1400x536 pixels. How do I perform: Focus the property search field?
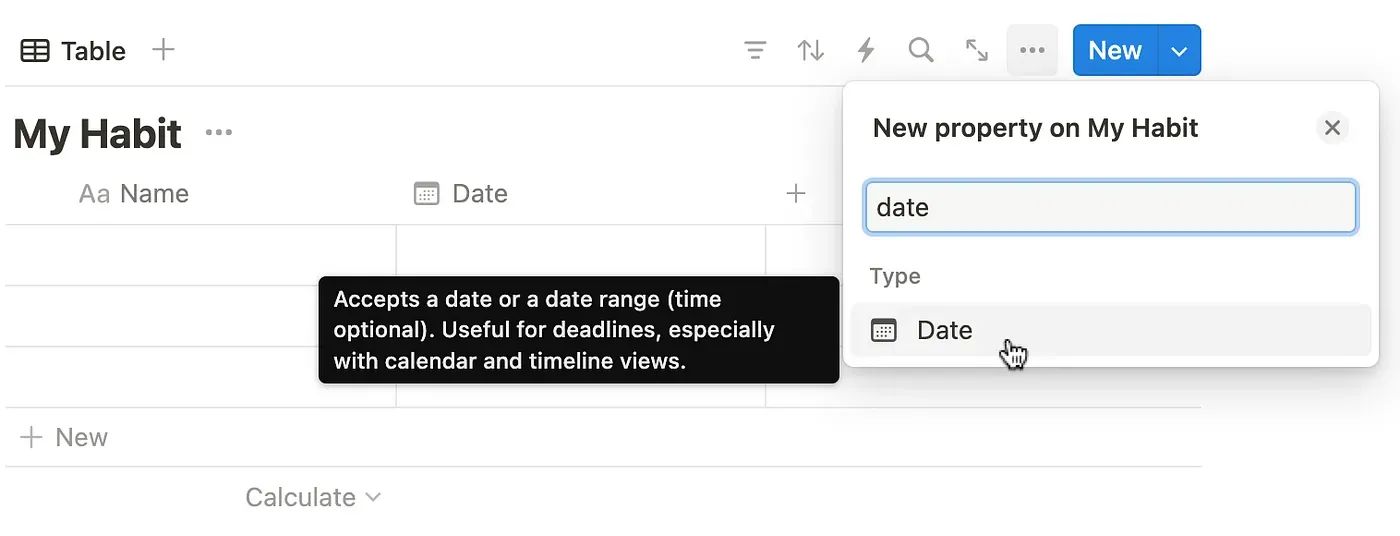[x=1111, y=207]
